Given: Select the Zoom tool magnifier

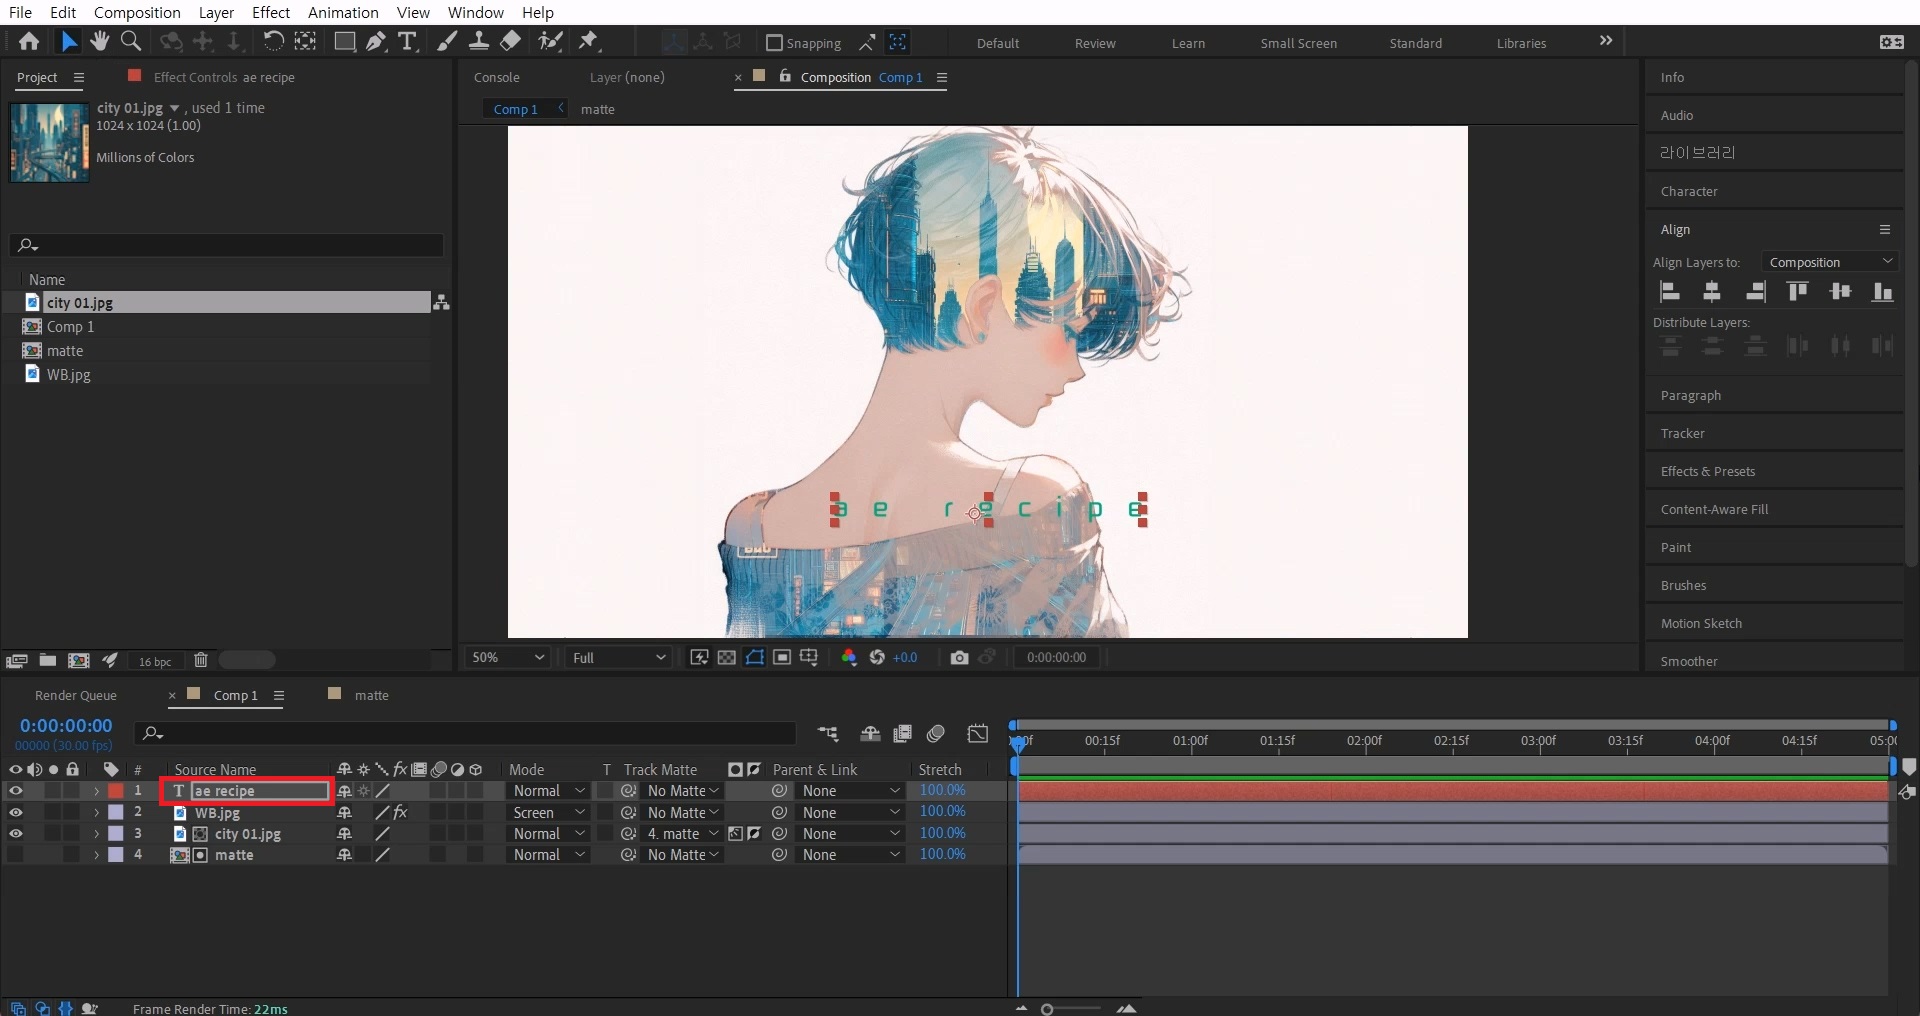Looking at the screenshot, I should tap(131, 41).
